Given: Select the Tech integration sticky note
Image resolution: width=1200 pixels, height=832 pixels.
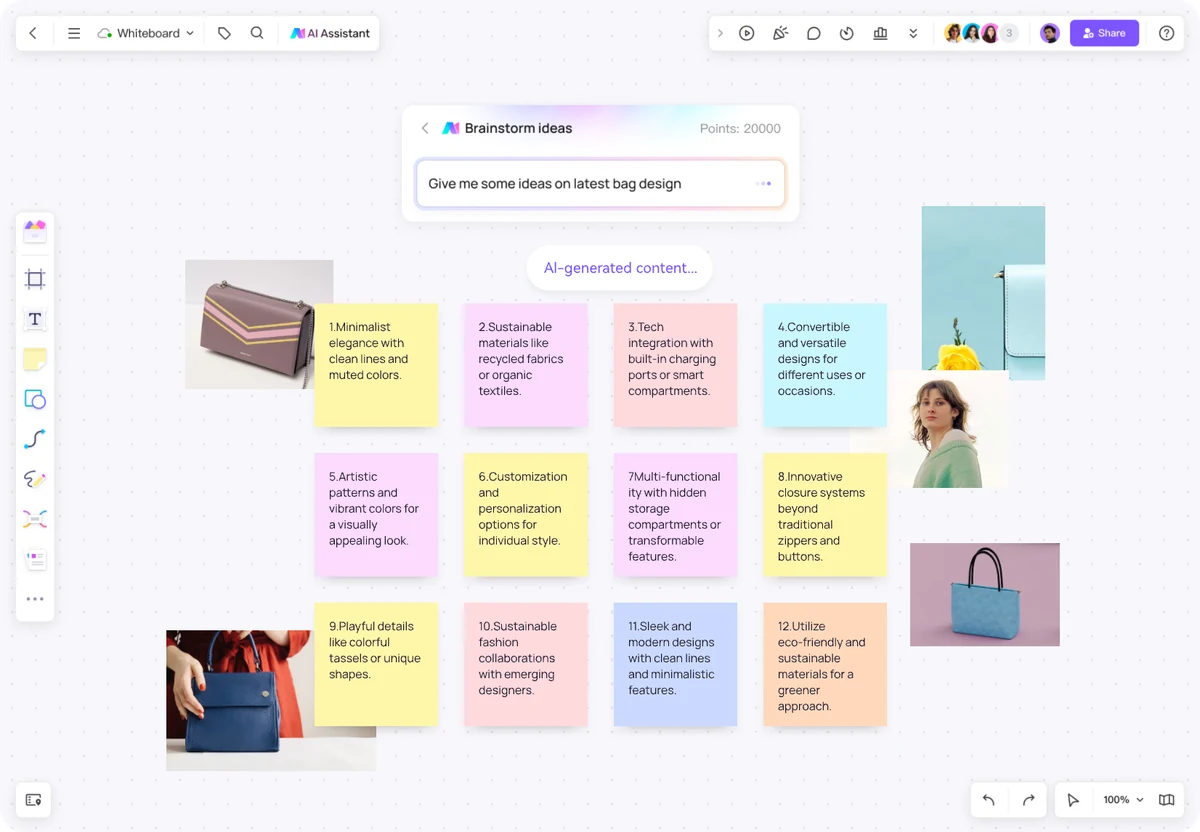Looking at the screenshot, I should click(x=675, y=365).
